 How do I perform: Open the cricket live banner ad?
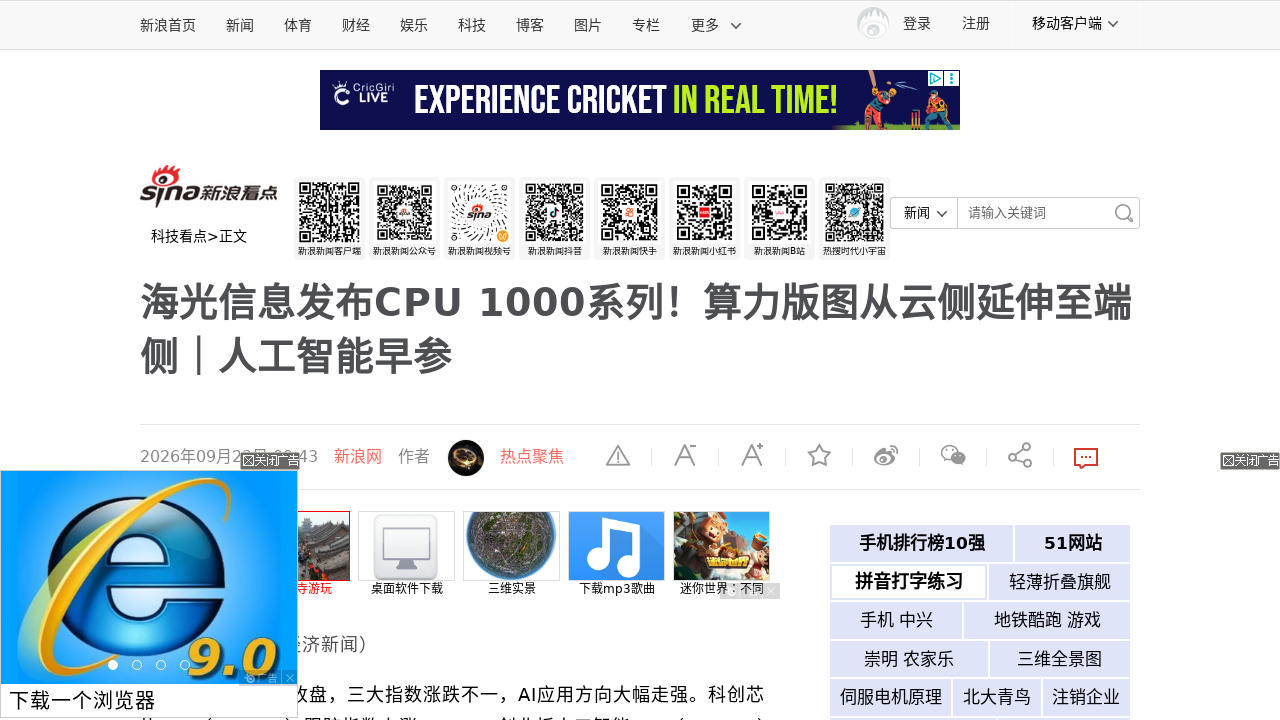[x=640, y=100]
